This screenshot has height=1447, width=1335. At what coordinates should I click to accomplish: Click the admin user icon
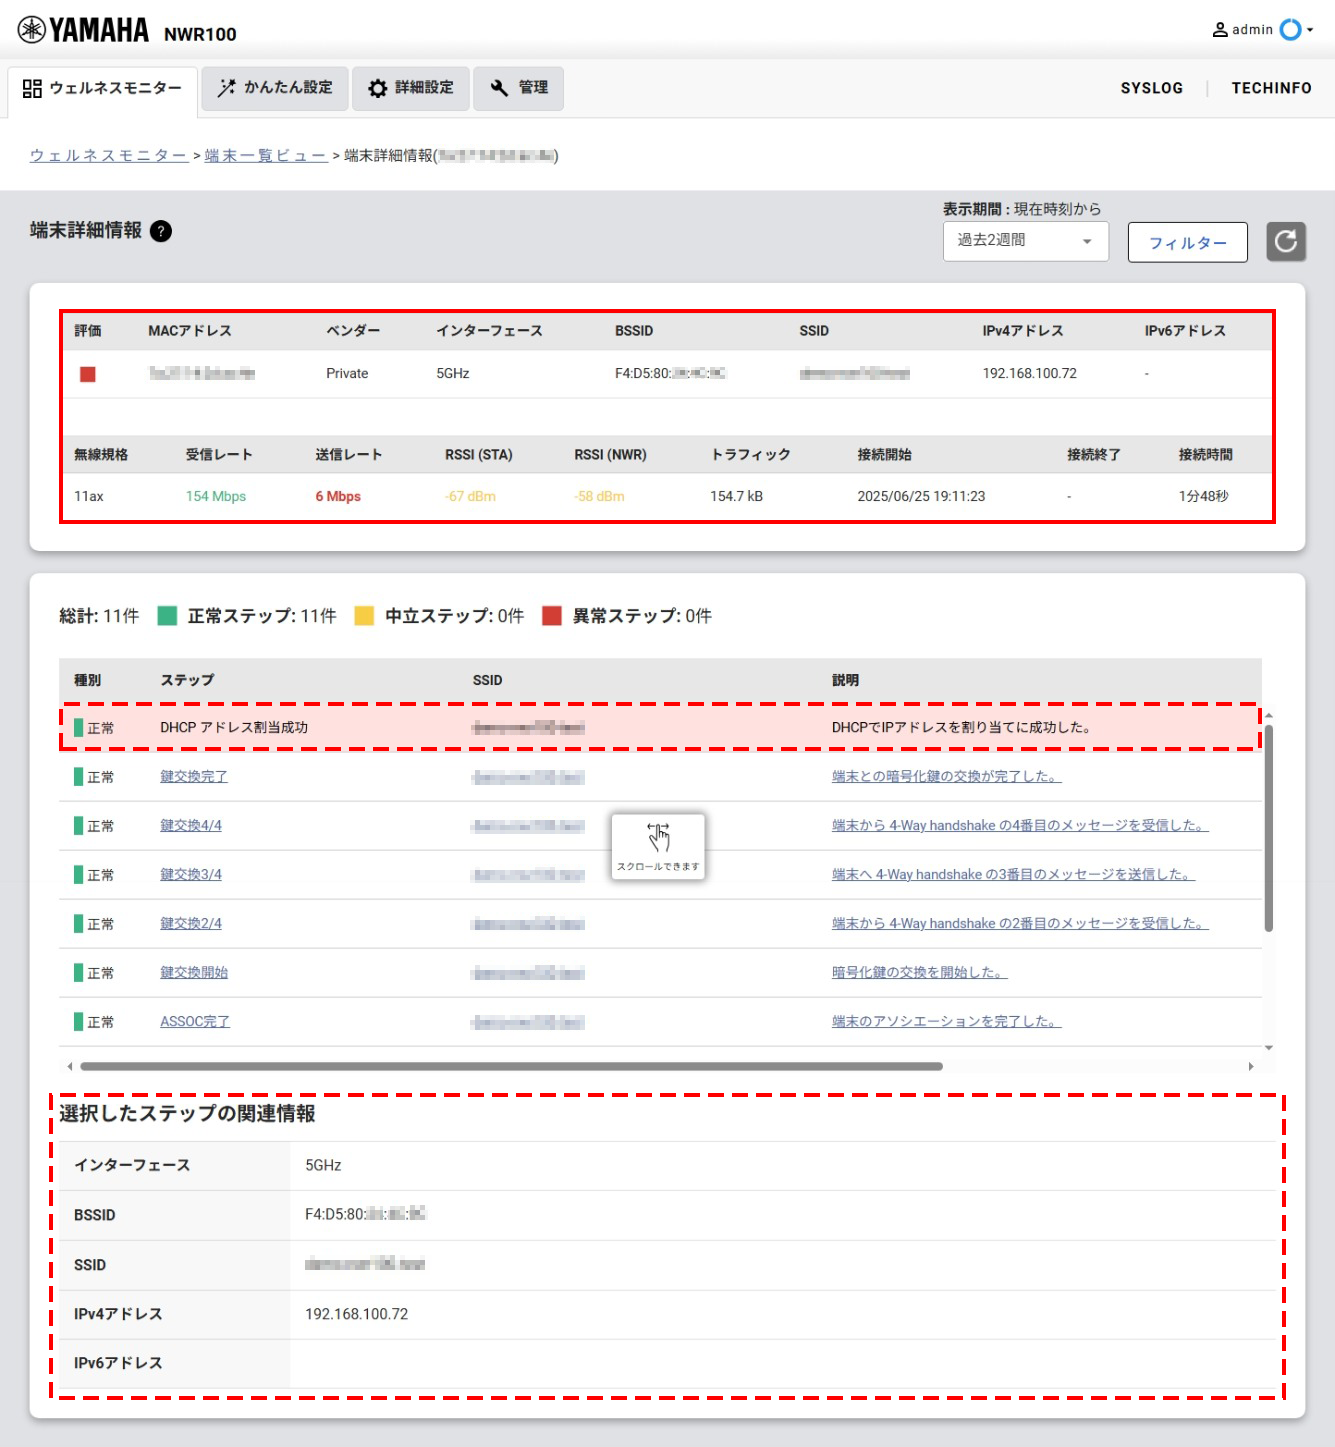coord(1220,30)
